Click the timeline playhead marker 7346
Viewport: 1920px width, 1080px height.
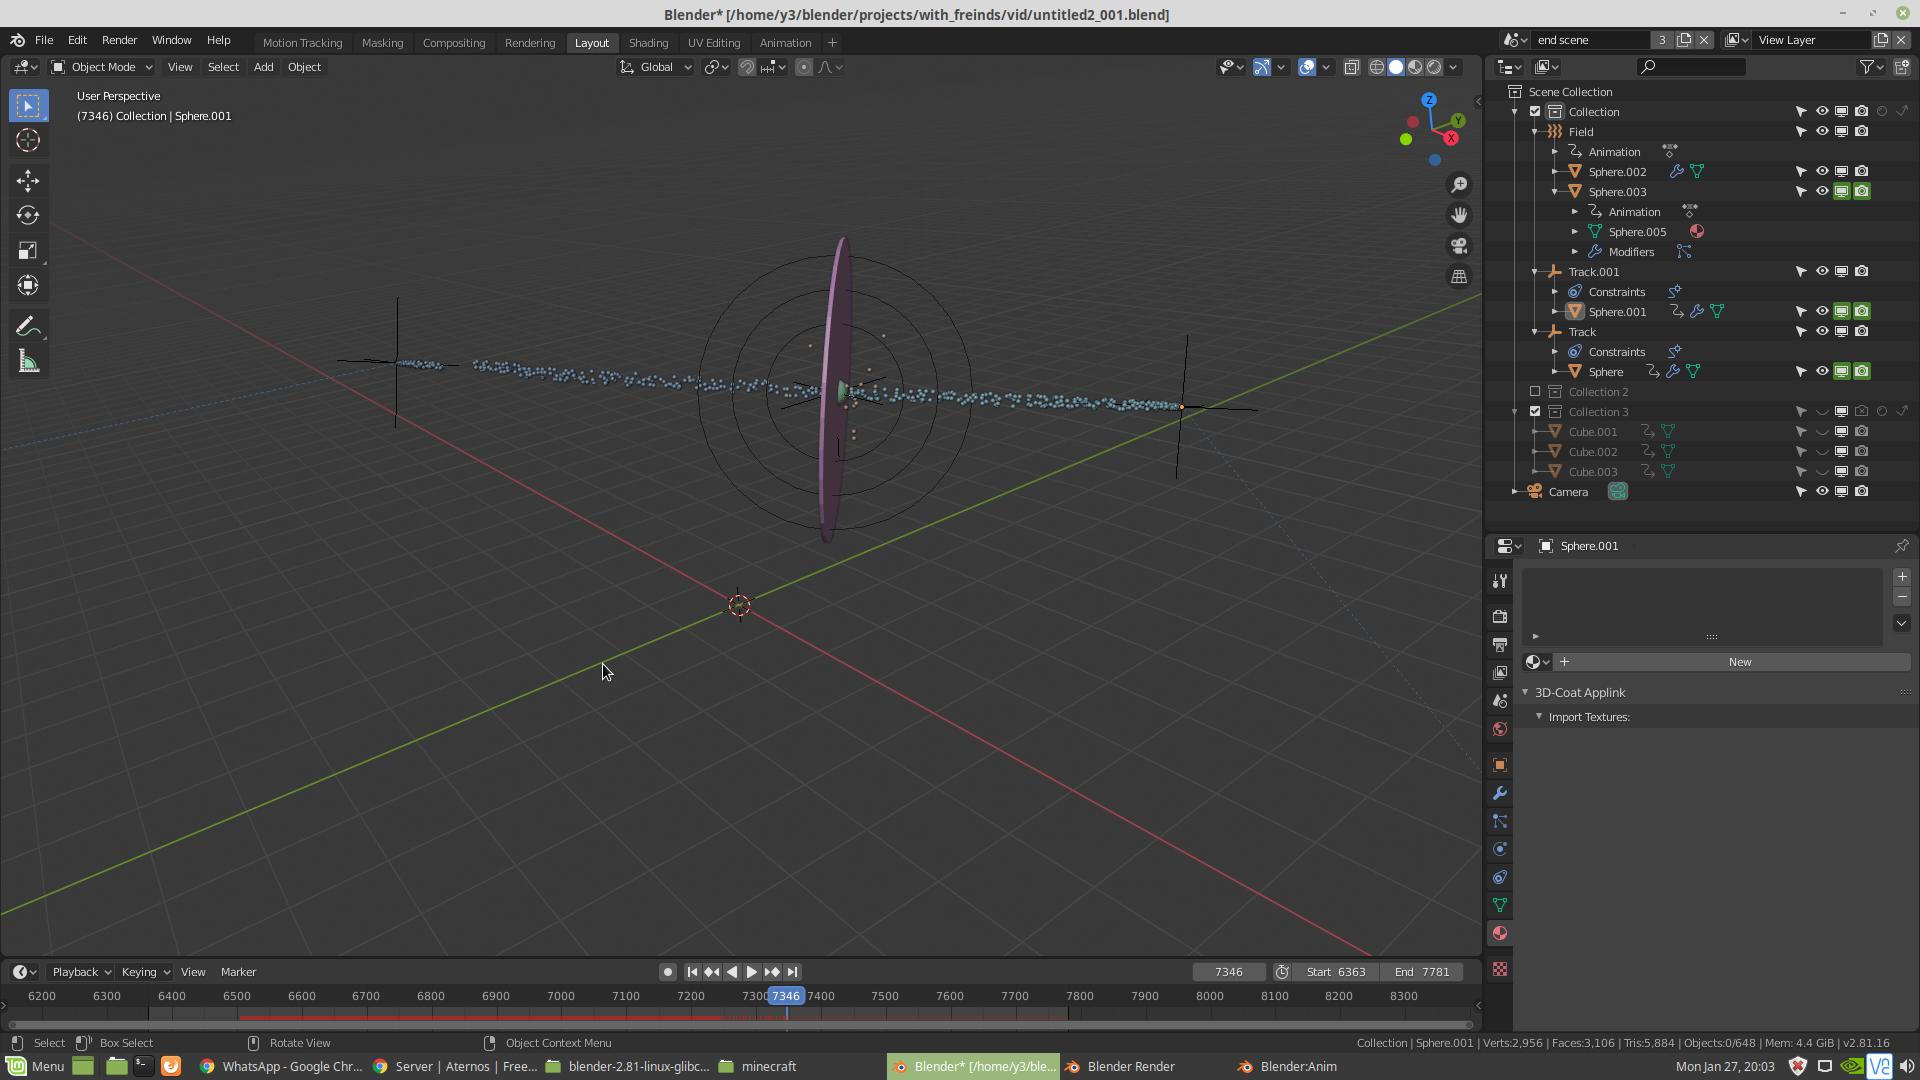(786, 996)
